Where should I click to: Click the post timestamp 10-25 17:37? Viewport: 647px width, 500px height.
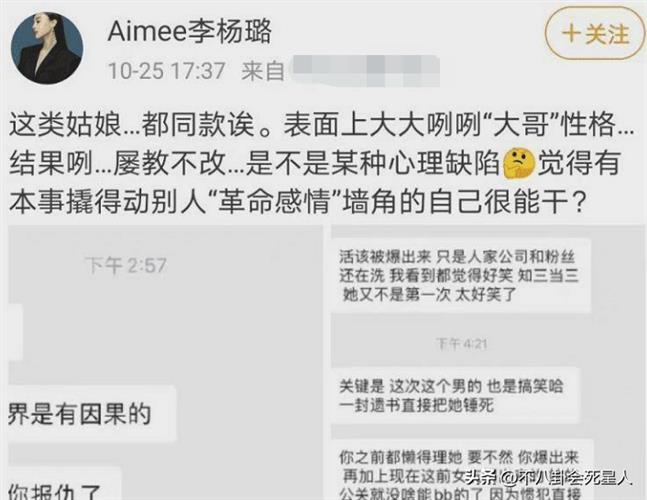(167, 71)
